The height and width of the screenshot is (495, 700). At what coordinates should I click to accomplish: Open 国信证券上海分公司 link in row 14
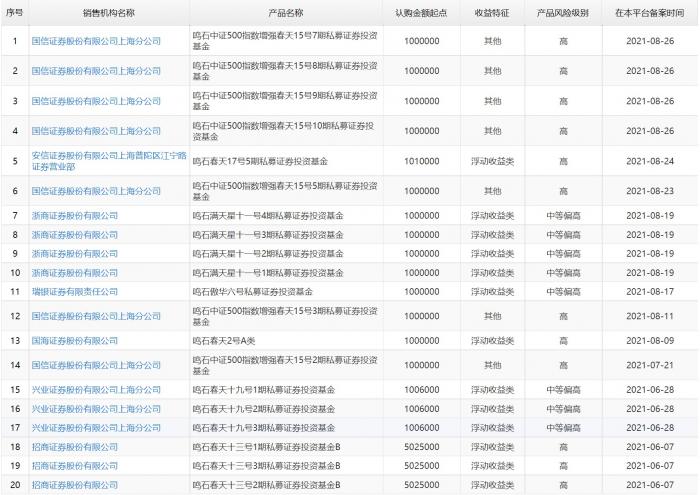pos(96,366)
